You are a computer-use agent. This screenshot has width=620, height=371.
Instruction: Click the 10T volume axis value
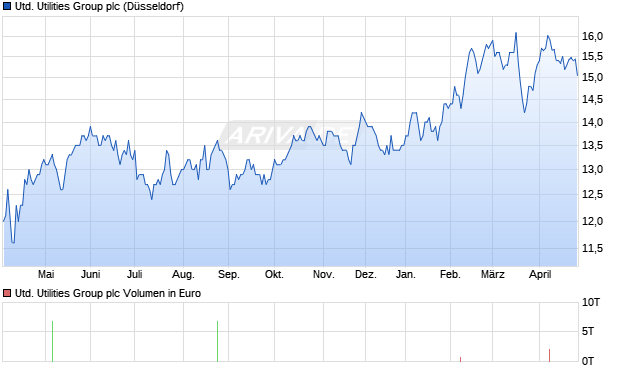(591, 303)
